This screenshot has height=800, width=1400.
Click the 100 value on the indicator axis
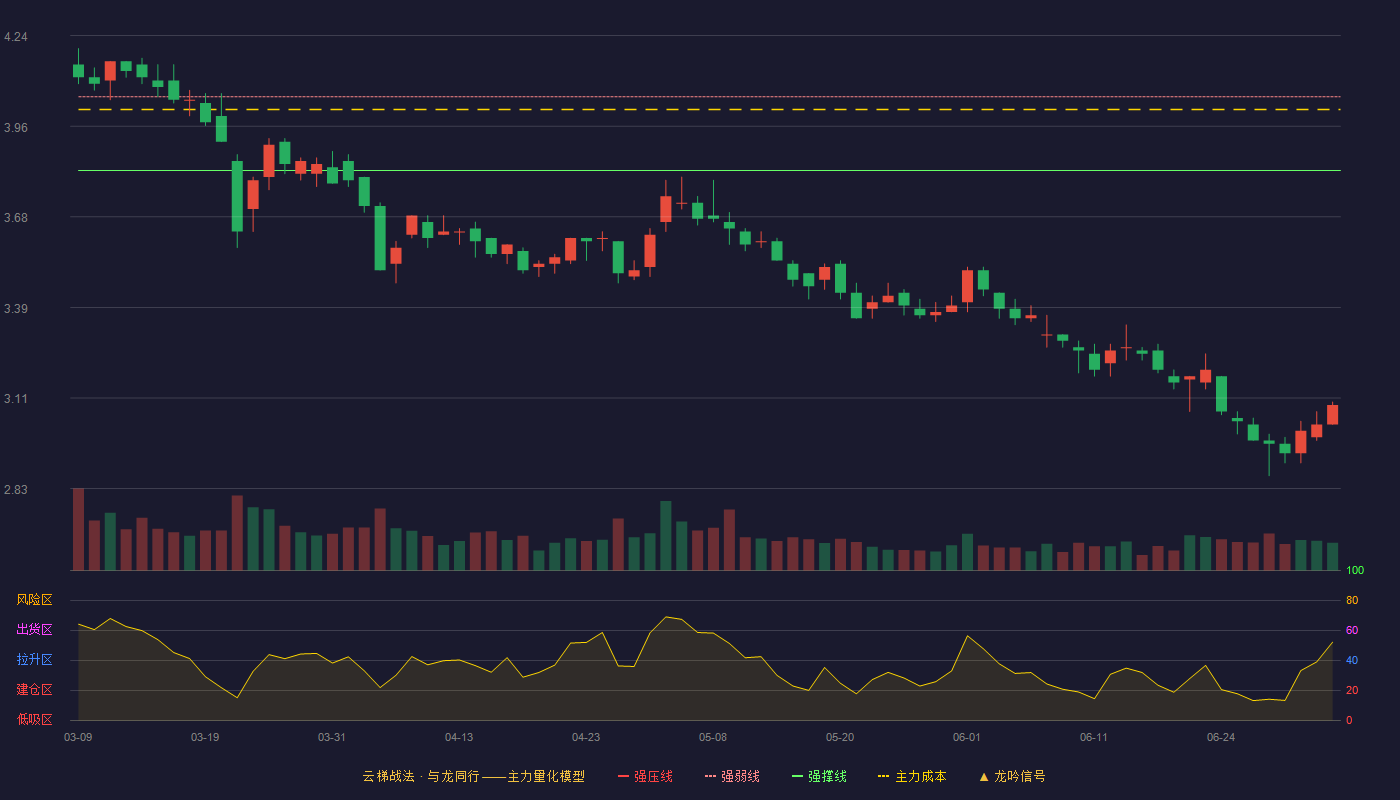[1355, 571]
